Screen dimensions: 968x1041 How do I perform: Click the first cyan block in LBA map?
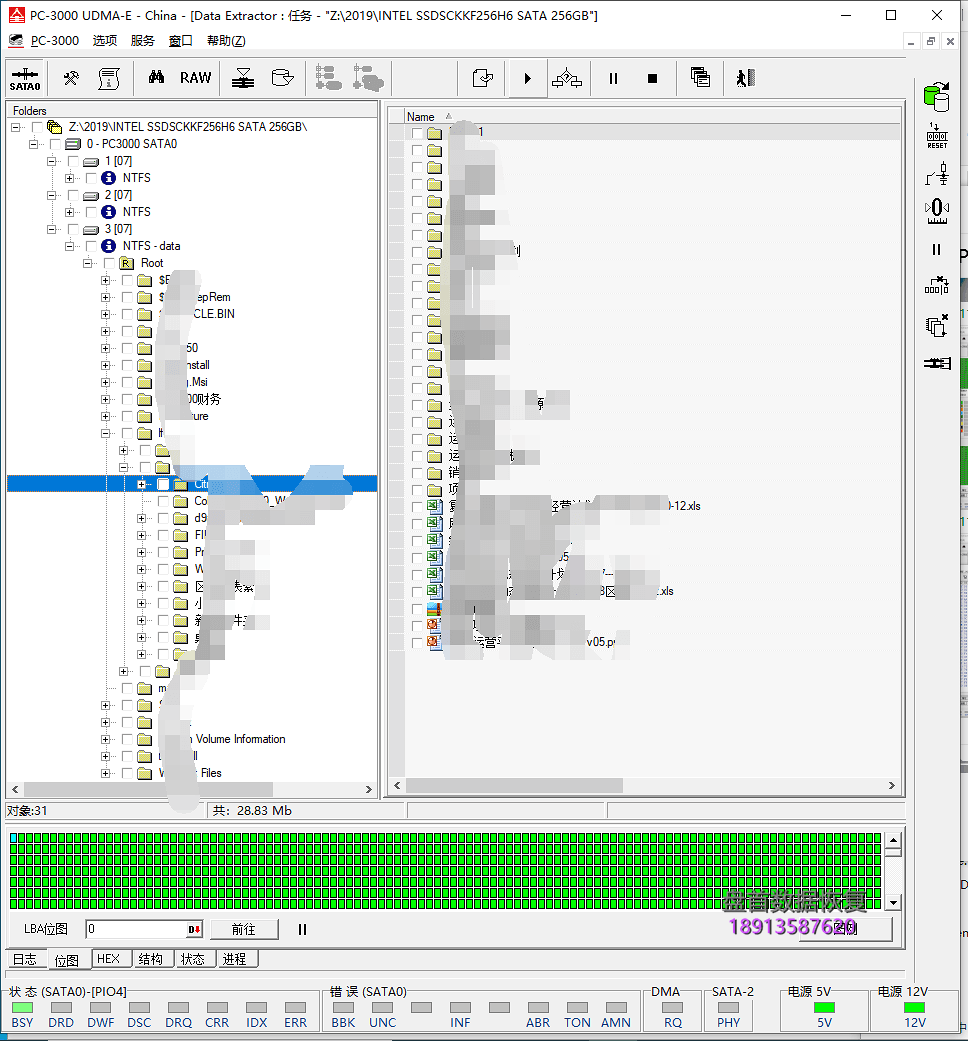coord(14,839)
